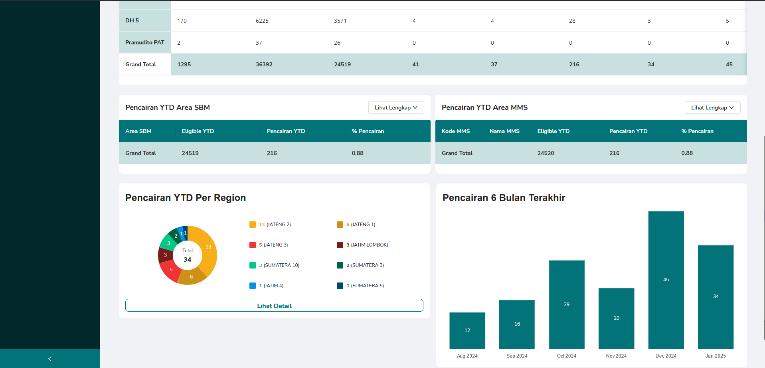The image size is (765, 368).
Task: Click Grand Total label in top table
Action: click(141, 64)
